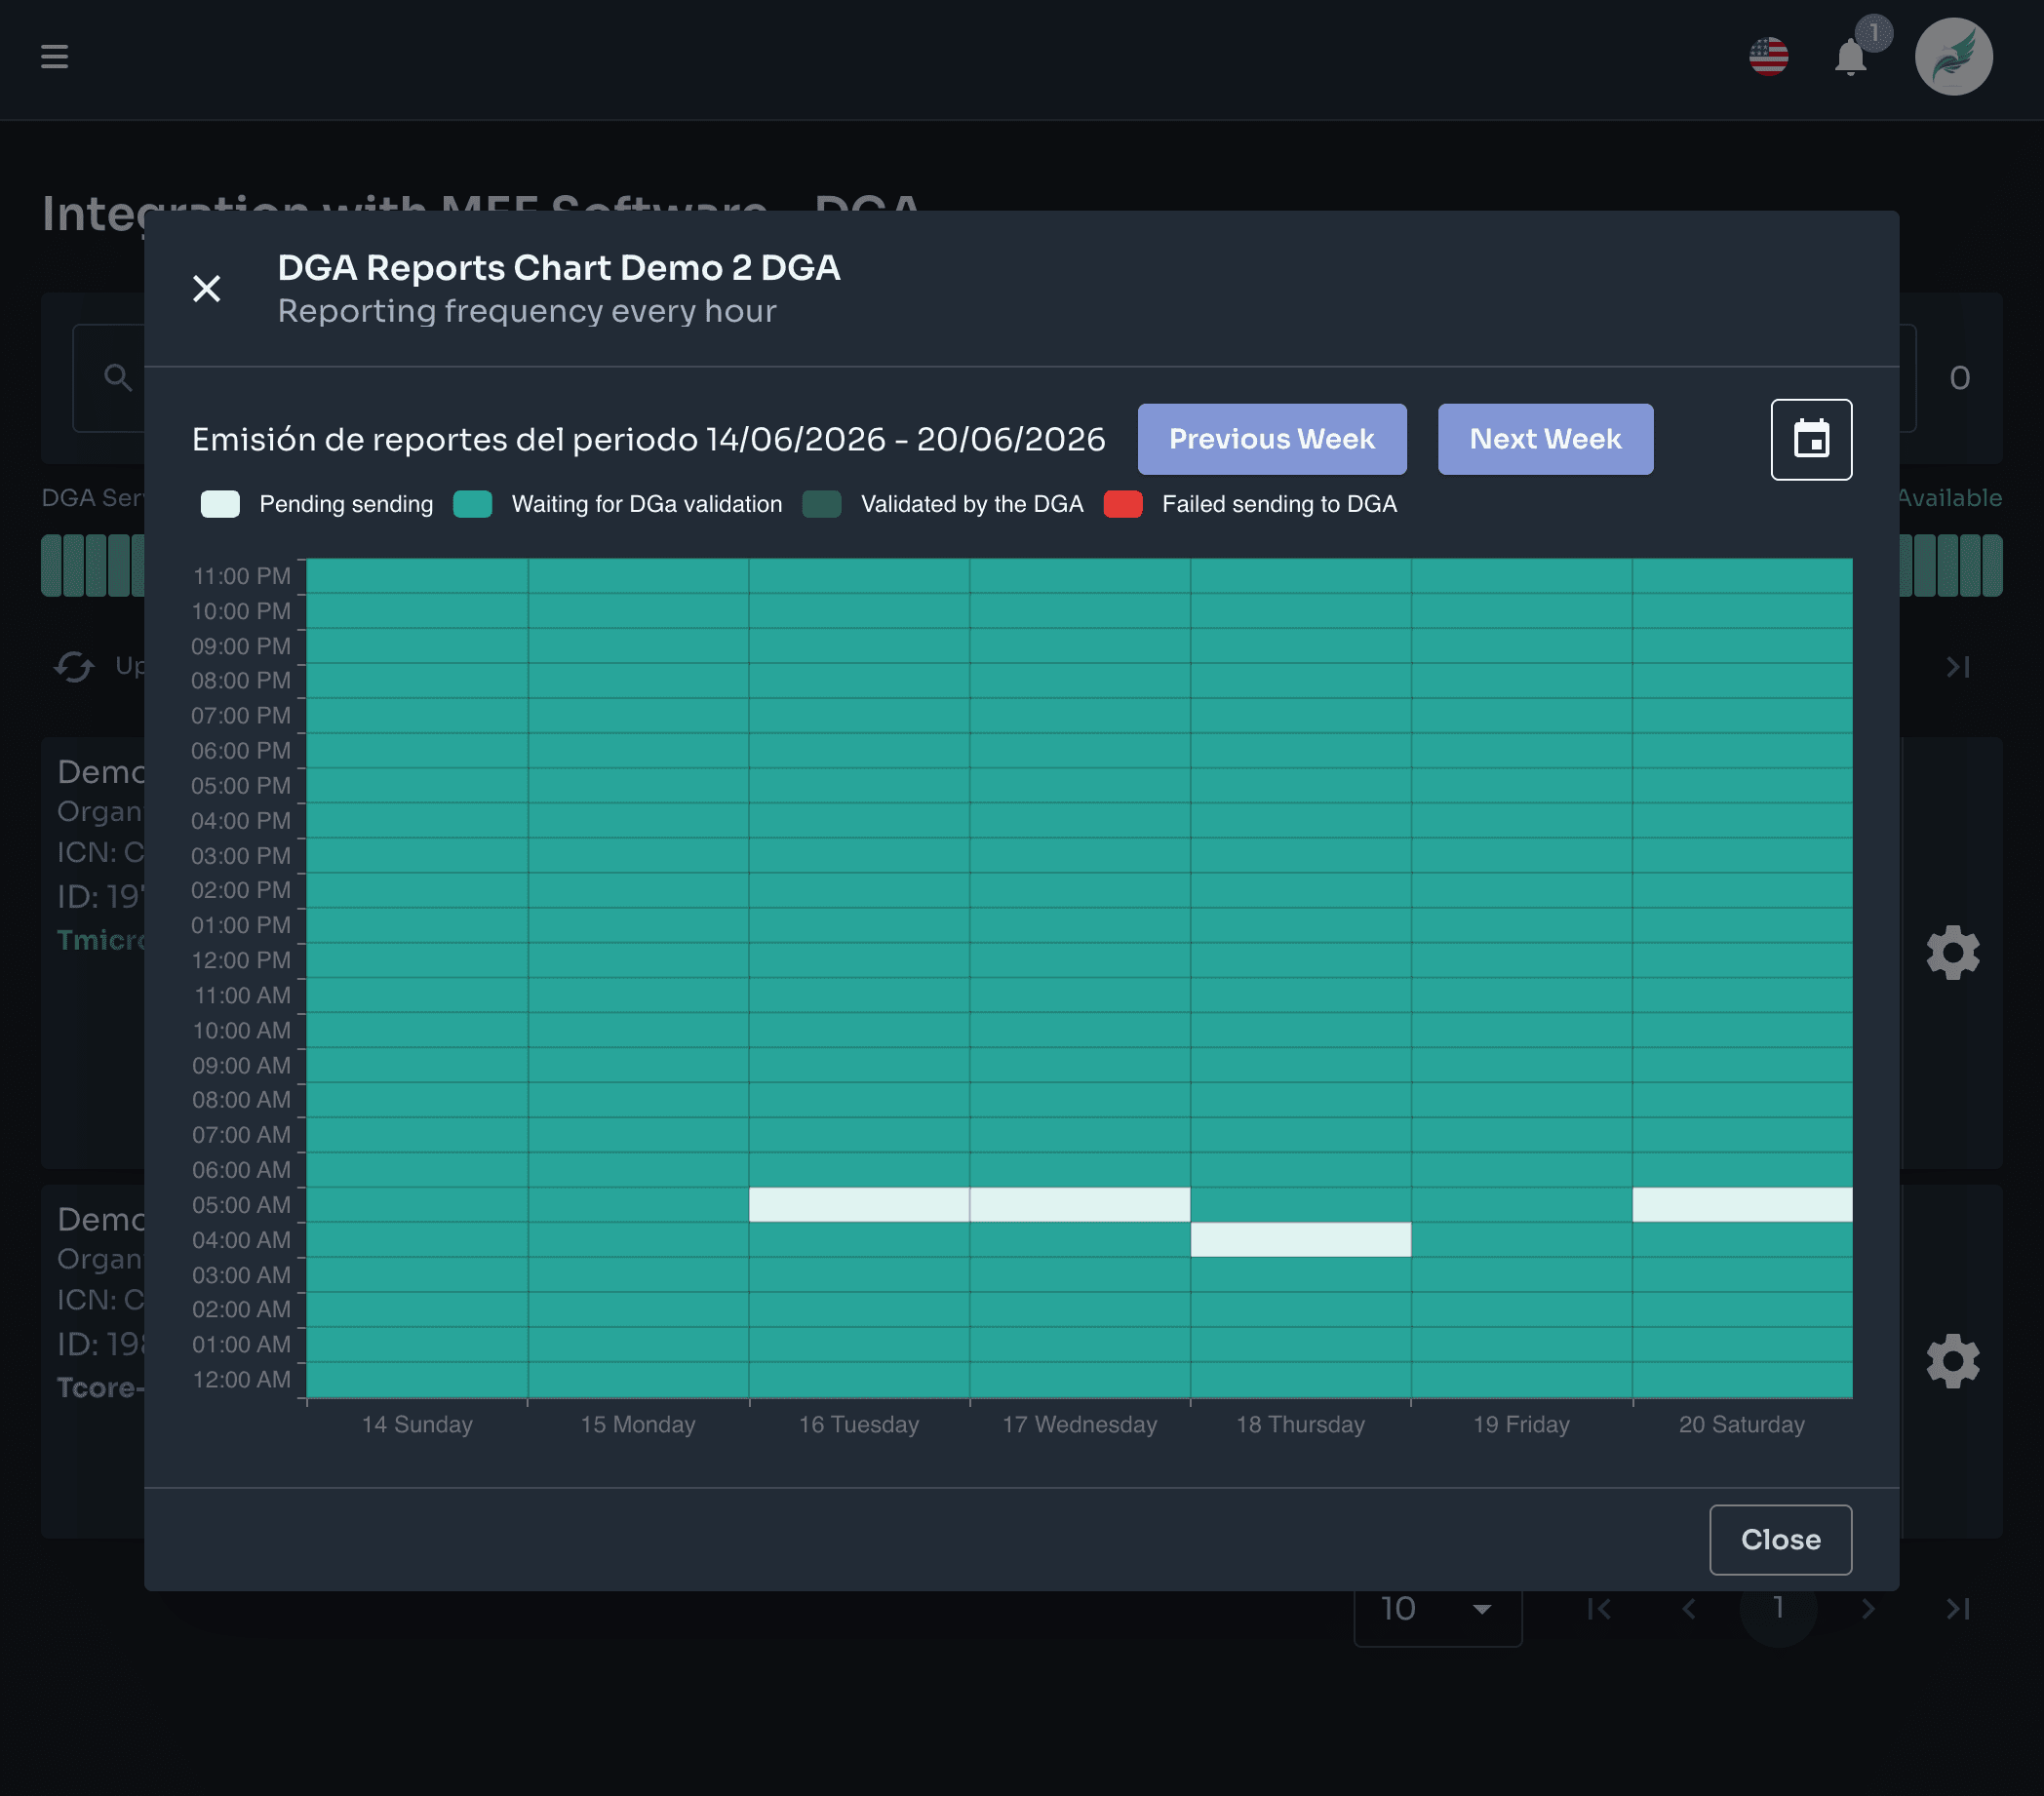Open the hamburger navigation menu
The image size is (2044, 1796).
tap(54, 57)
